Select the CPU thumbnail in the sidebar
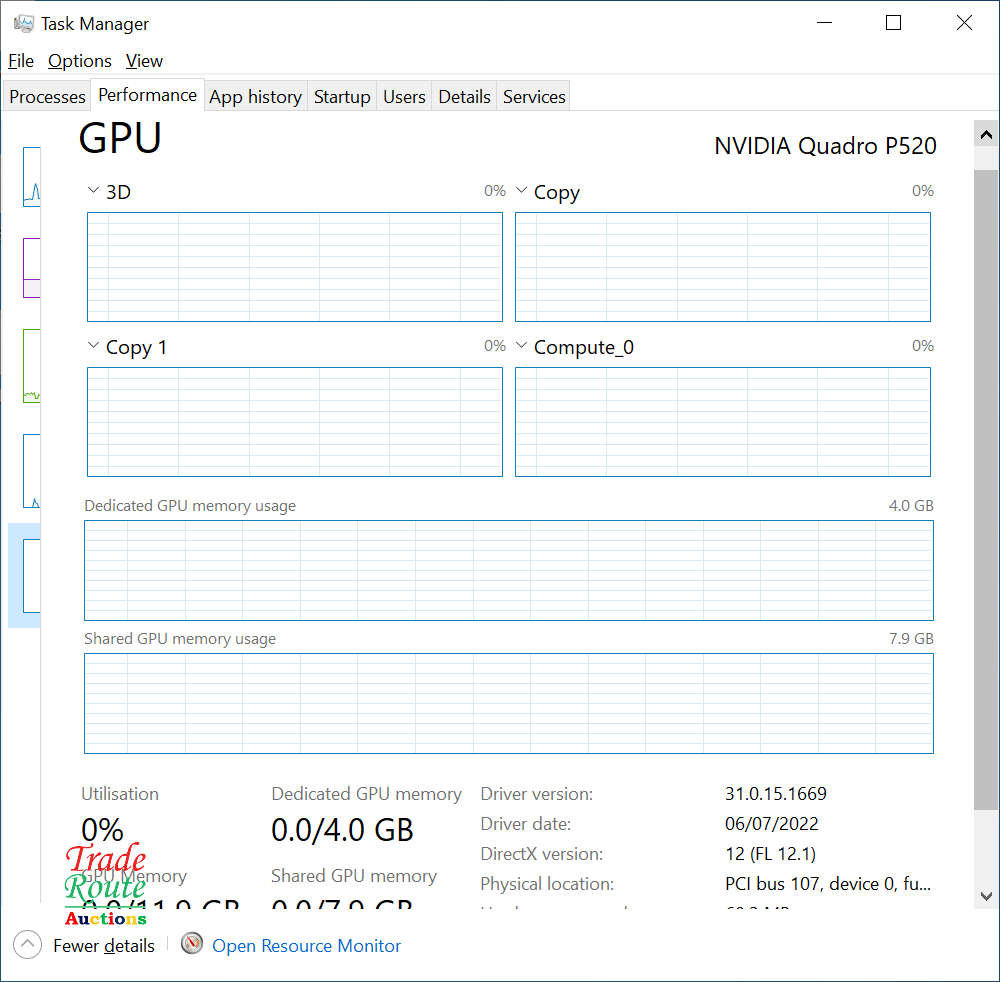1000x982 pixels. pos(32,177)
